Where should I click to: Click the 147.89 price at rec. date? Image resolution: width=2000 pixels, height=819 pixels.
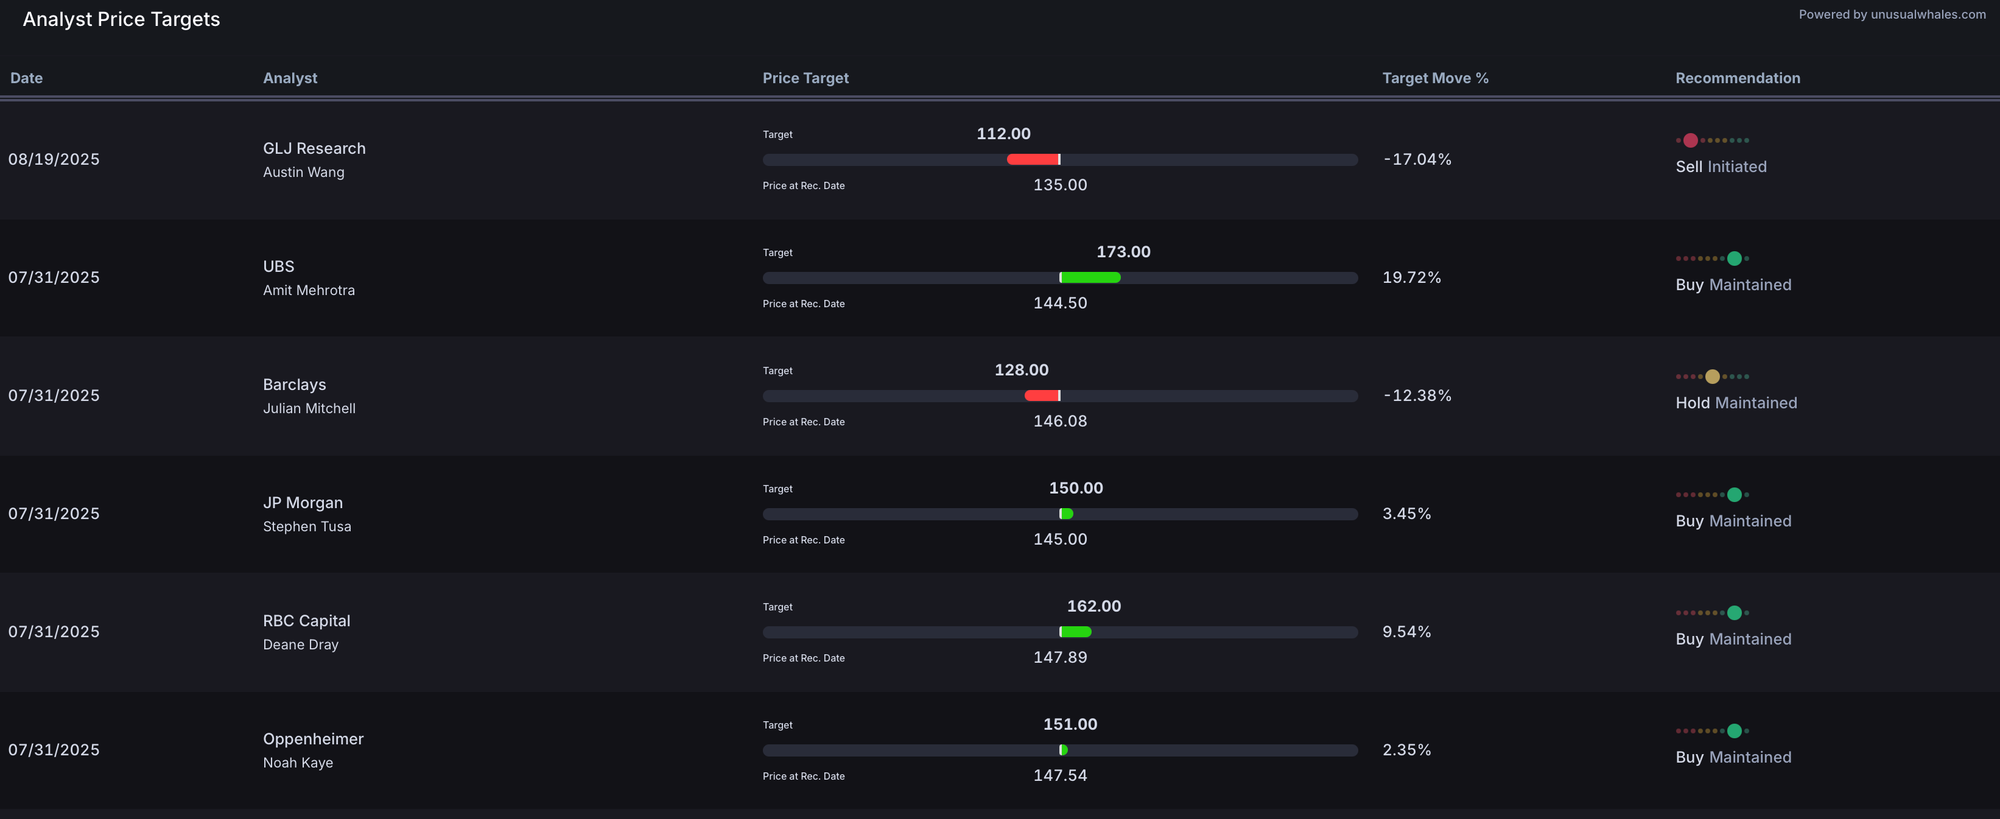(x=1060, y=657)
